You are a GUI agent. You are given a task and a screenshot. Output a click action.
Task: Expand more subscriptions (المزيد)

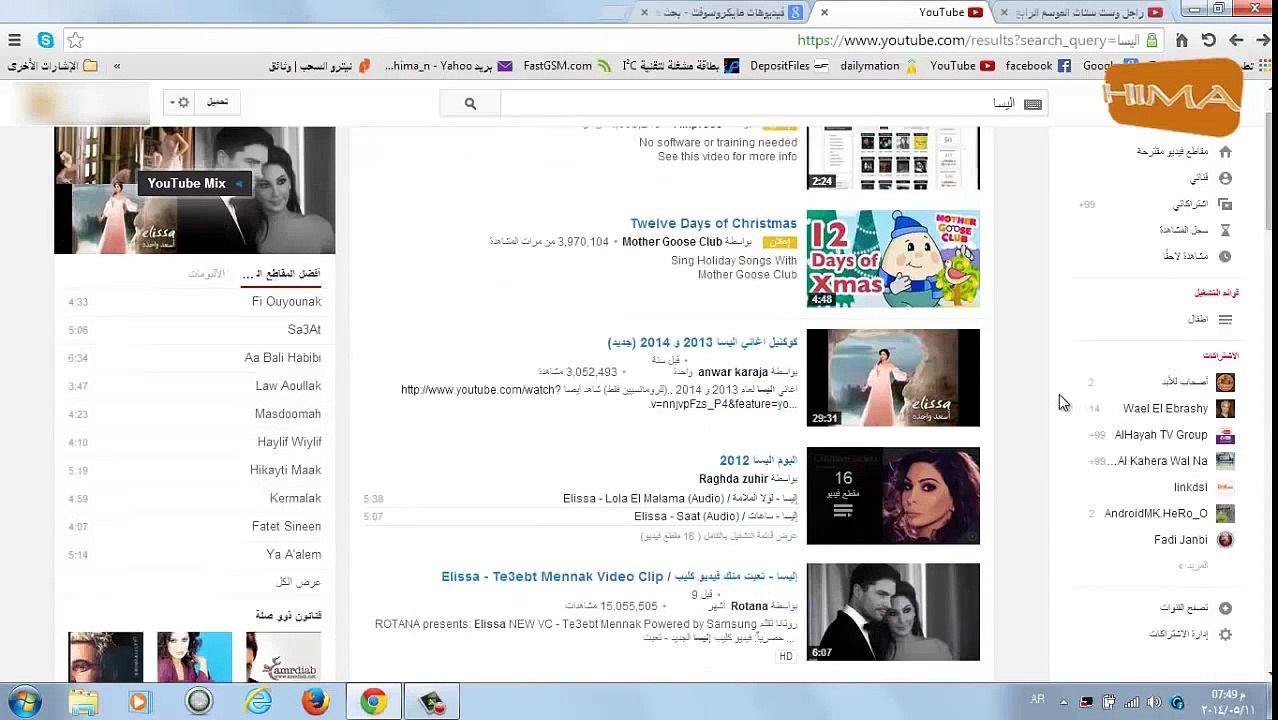pyautogui.click(x=1193, y=566)
